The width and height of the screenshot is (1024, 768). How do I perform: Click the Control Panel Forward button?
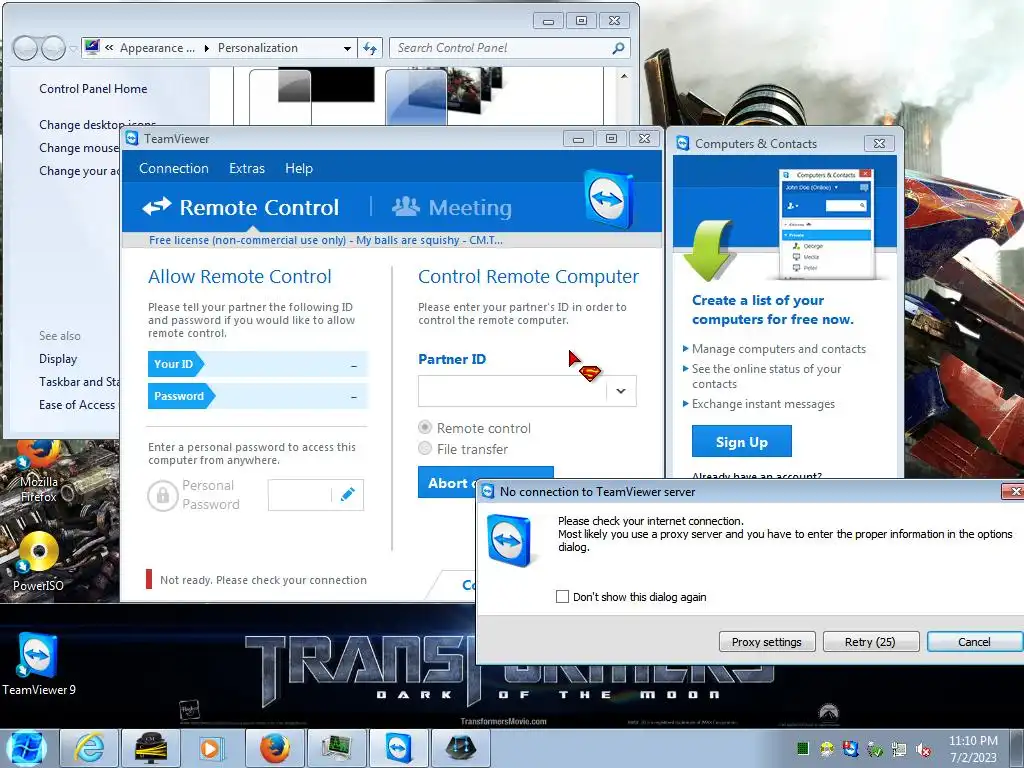point(53,48)
